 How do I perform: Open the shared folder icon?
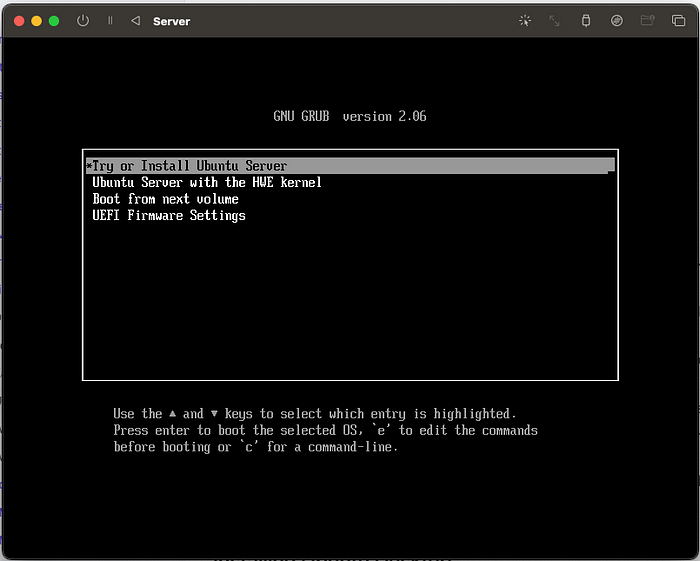click(647, 21)
